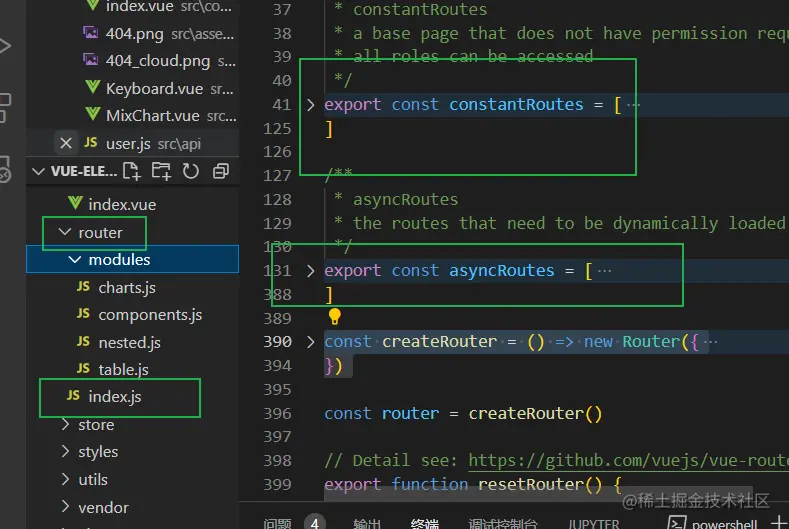Open the github vue-router link in comment
The width and height of the screenshot is (789, 529).
628,461
